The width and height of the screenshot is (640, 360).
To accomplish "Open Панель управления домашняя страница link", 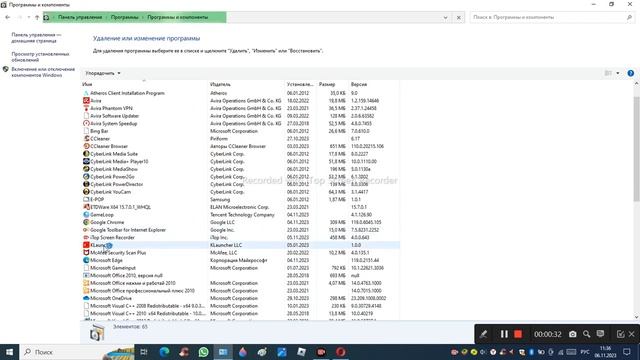I will coord(36,38).
